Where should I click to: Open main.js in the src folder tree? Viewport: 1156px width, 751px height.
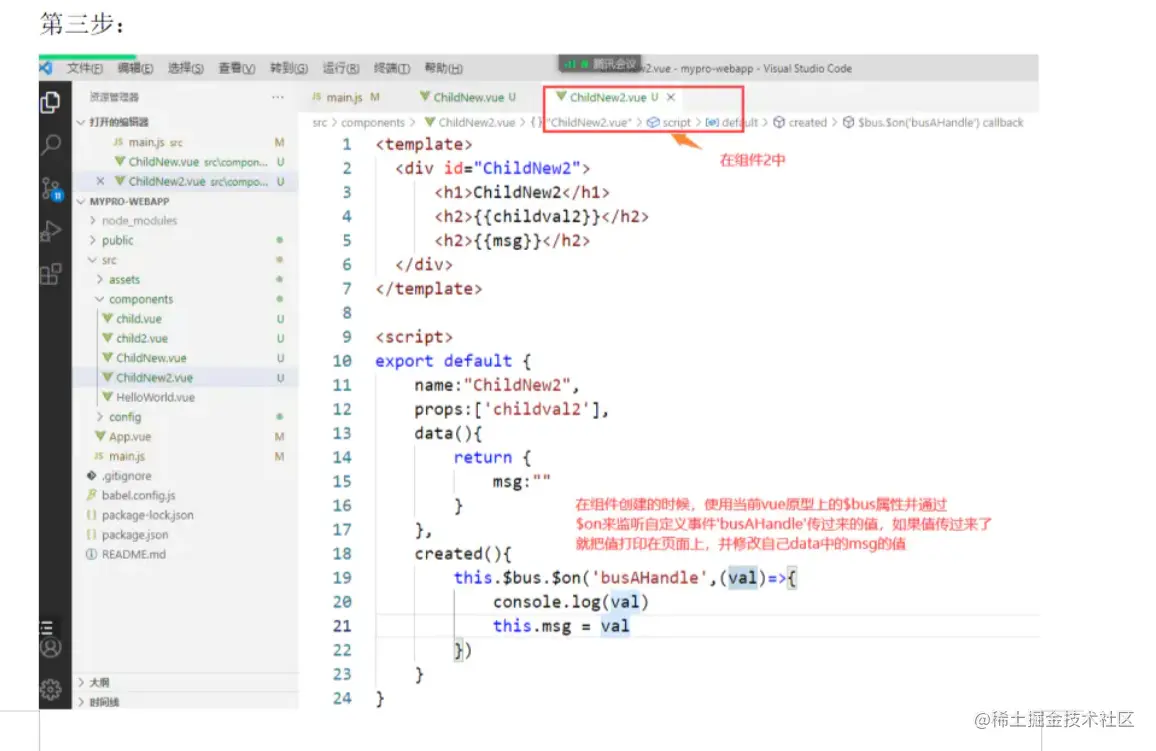pyautogui.click(x=127, y=456)
